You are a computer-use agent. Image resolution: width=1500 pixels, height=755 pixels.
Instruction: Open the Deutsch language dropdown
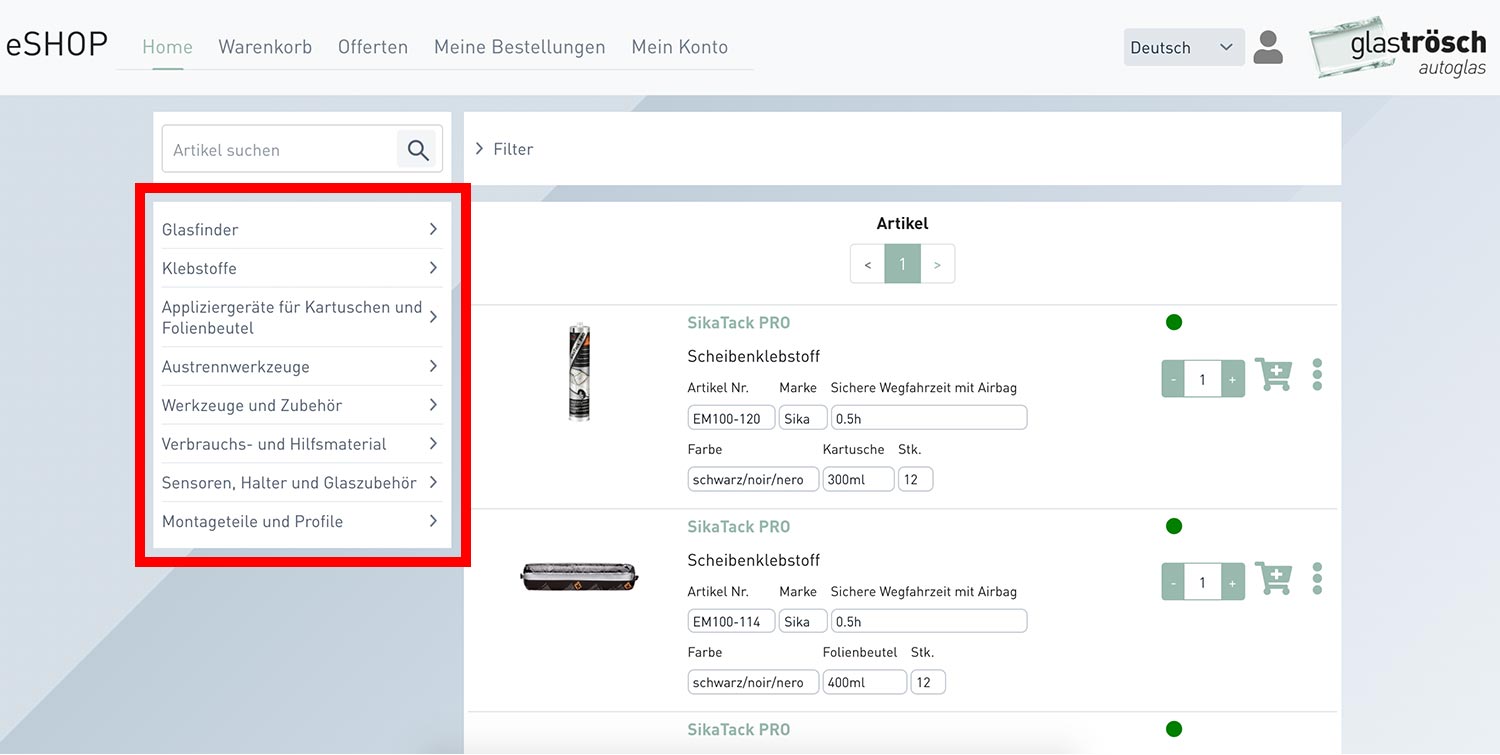(x=1184, y=47)
